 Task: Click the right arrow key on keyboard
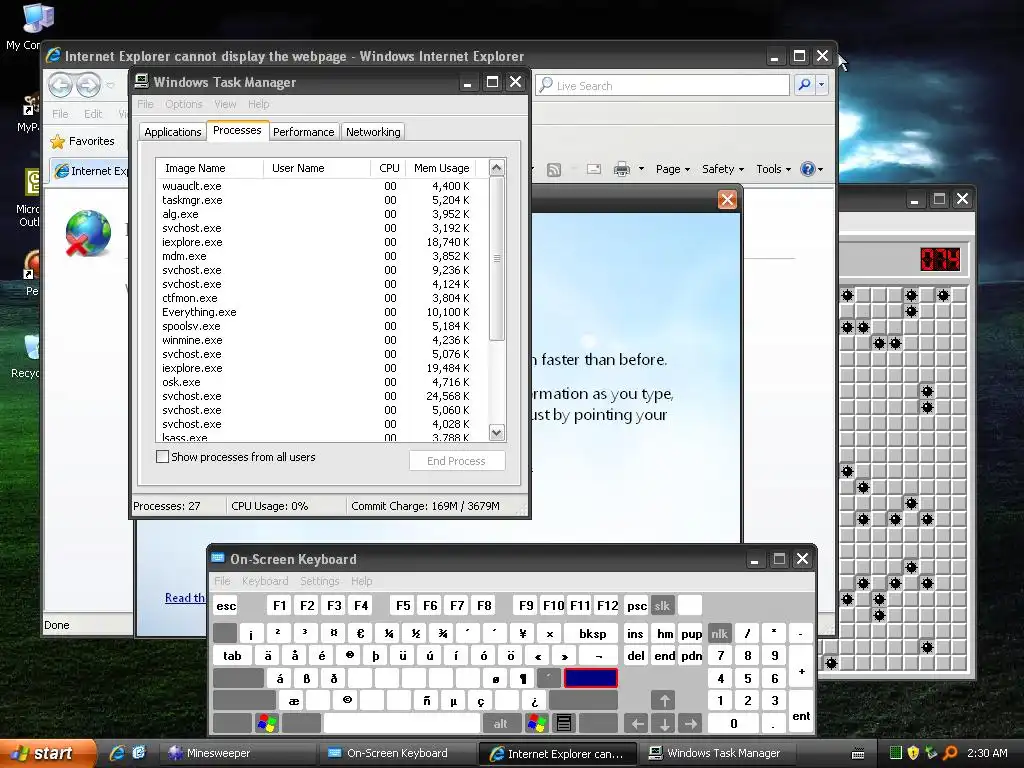tap(691, 723)
